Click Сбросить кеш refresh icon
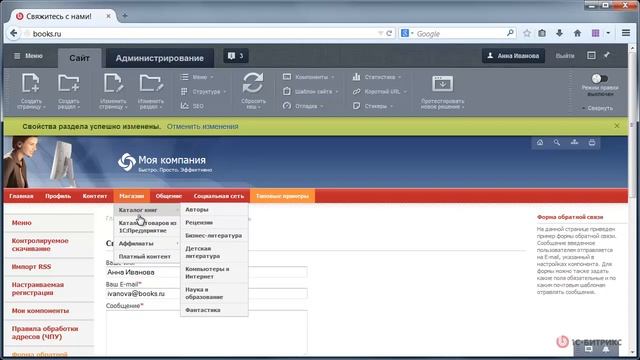The width and height of the screenshot is (640, 360). (253, 83)
